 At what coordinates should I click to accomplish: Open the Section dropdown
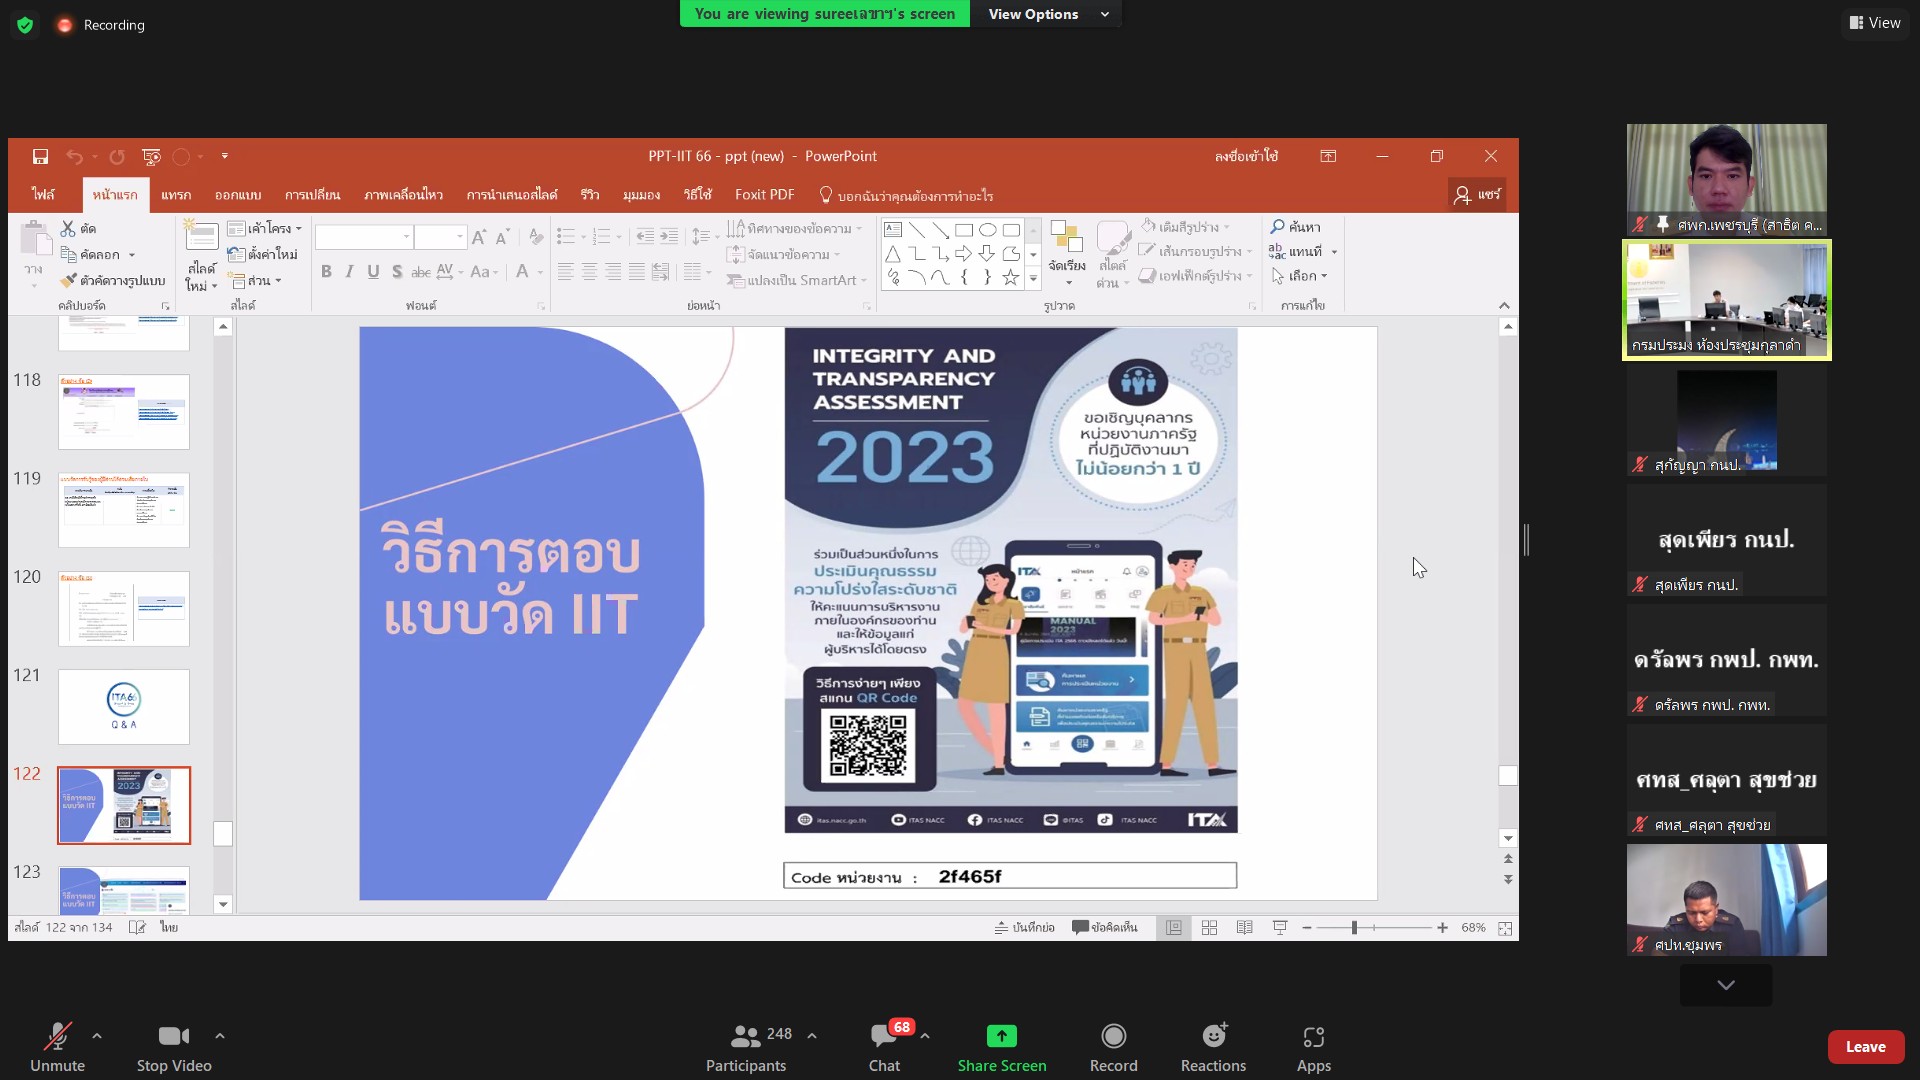click(255, 280)
